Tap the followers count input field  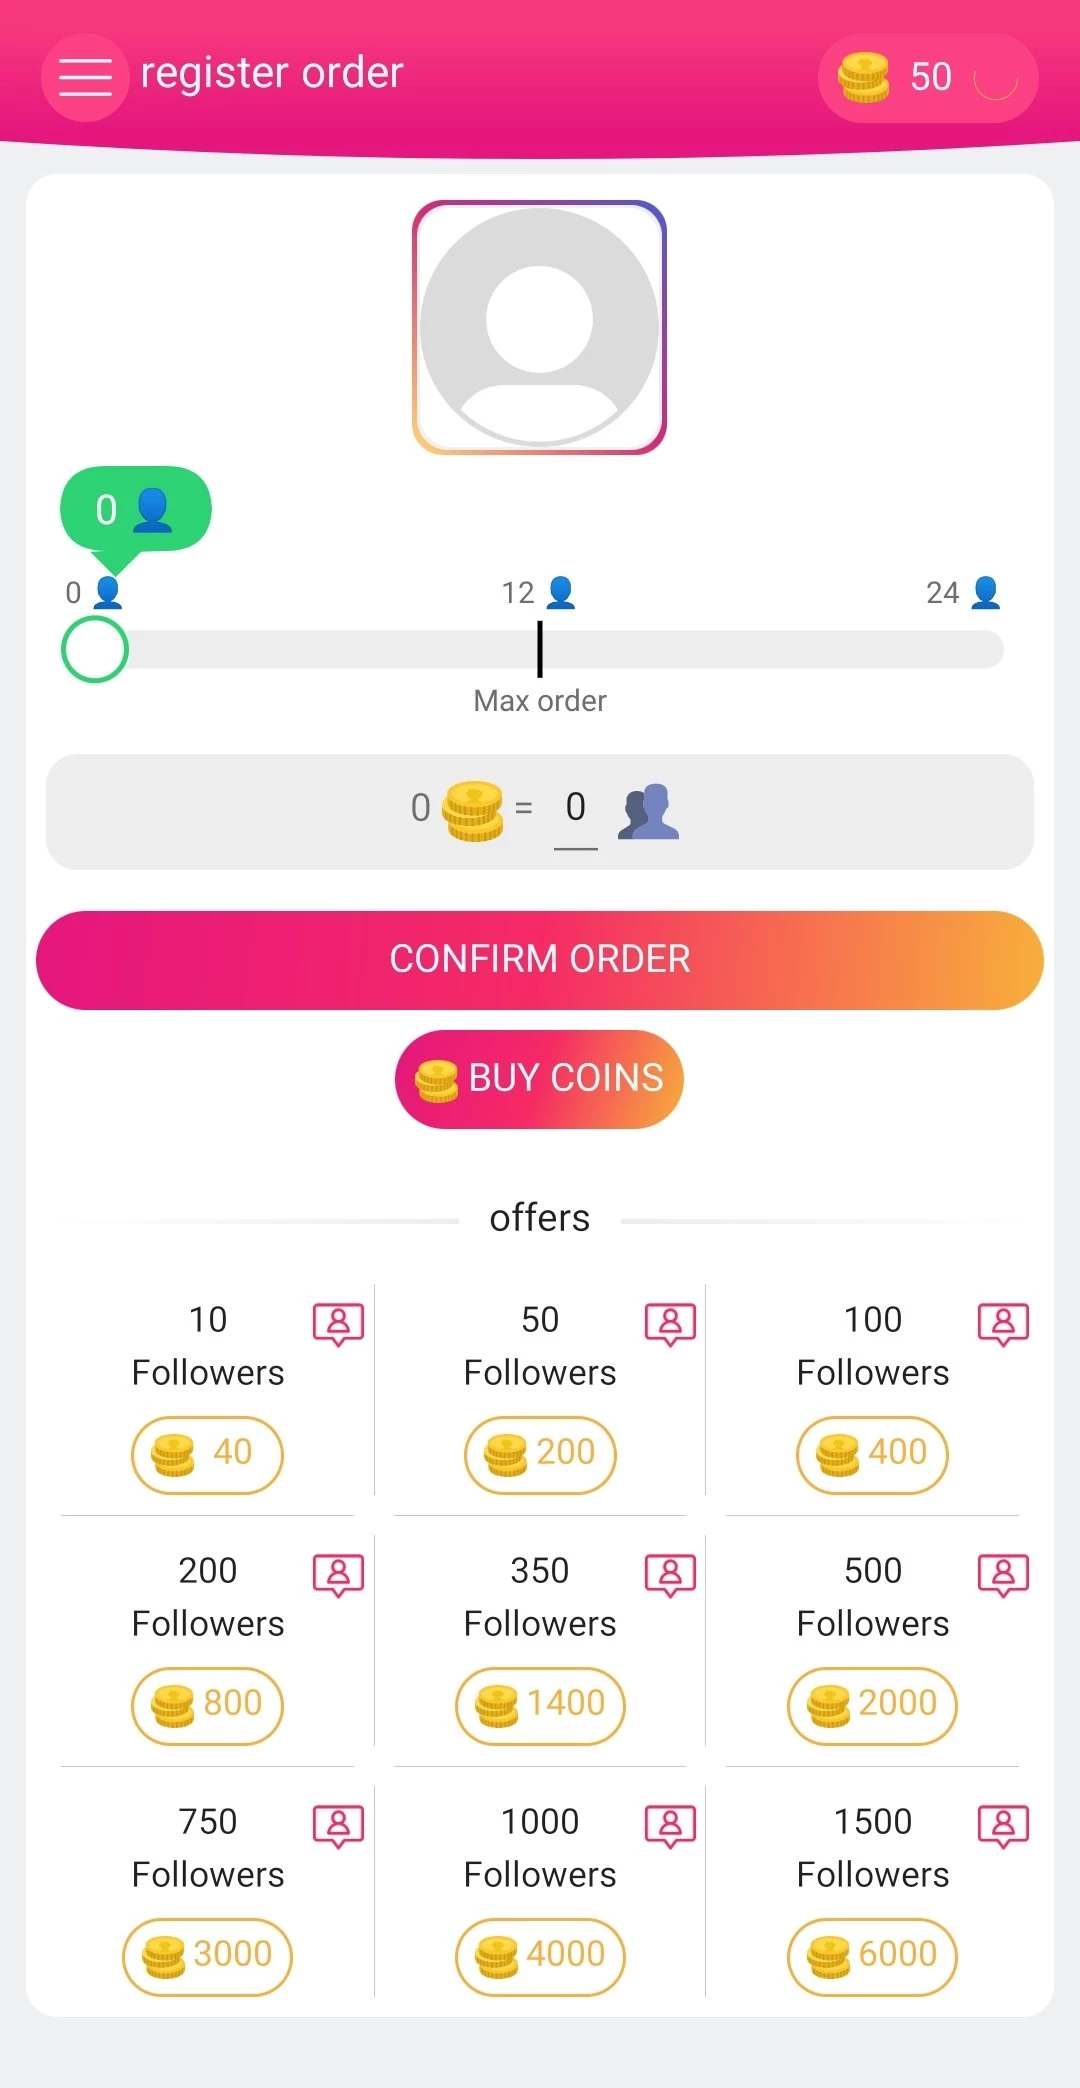point(575,808)
